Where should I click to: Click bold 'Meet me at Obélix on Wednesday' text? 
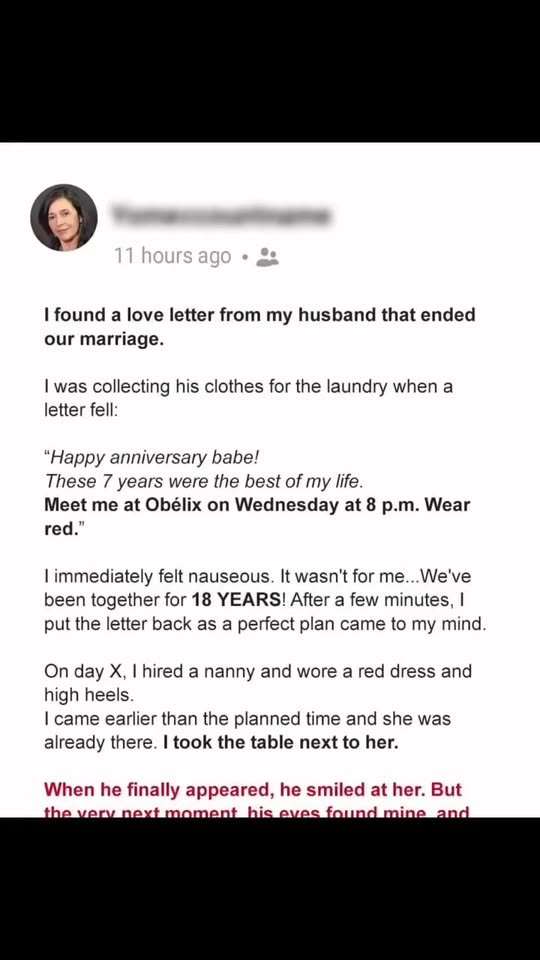[257, 505]
